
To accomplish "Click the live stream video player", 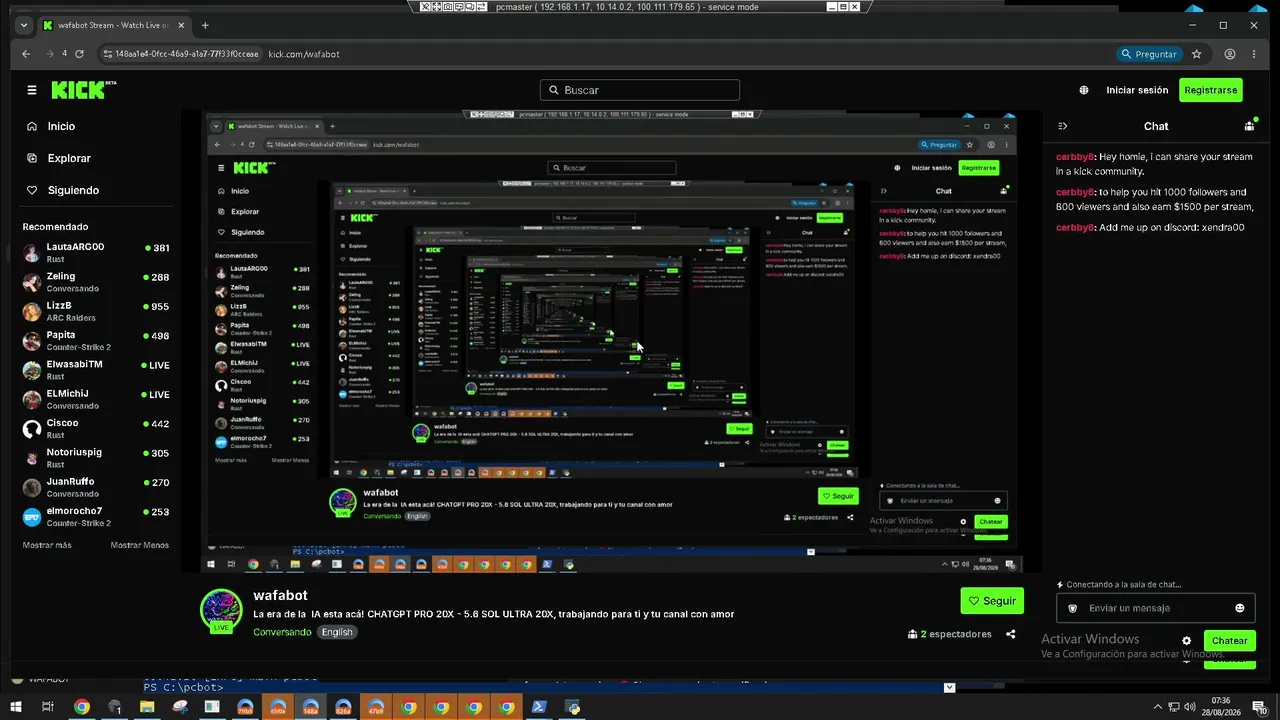I will pyautogui.click(x=611, y=341).
